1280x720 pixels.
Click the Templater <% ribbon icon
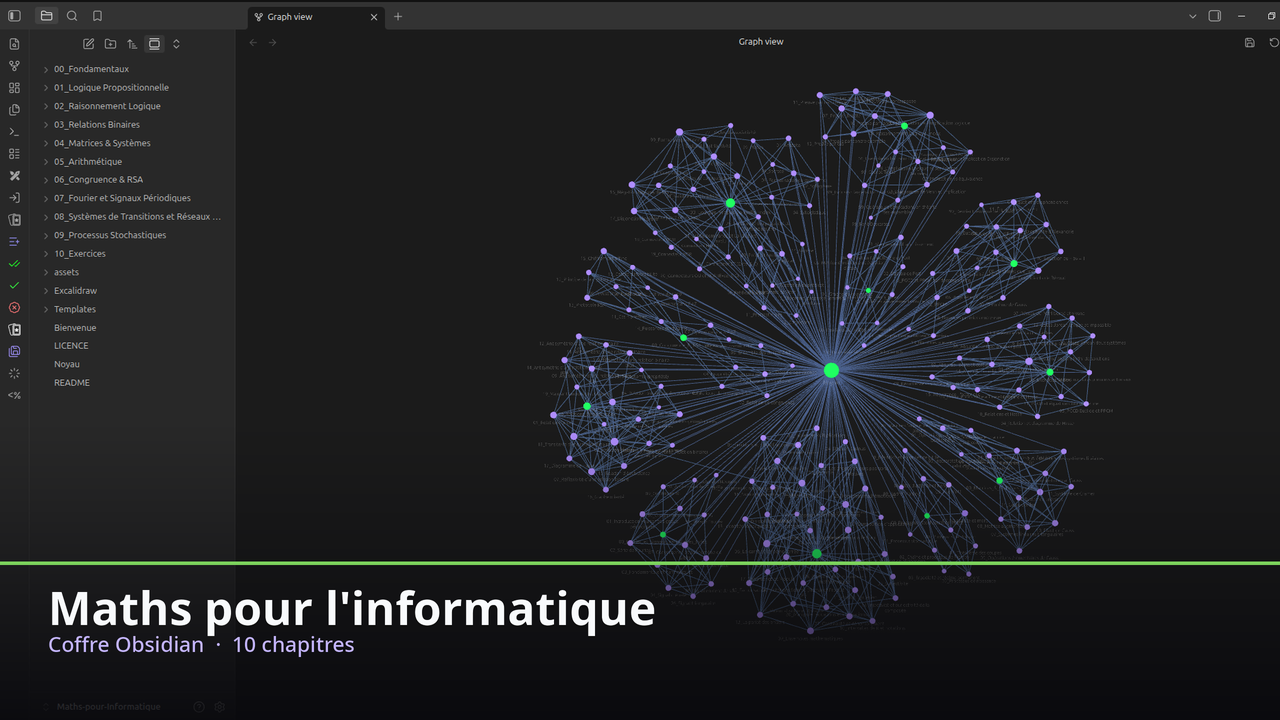[x=14, y=396]
